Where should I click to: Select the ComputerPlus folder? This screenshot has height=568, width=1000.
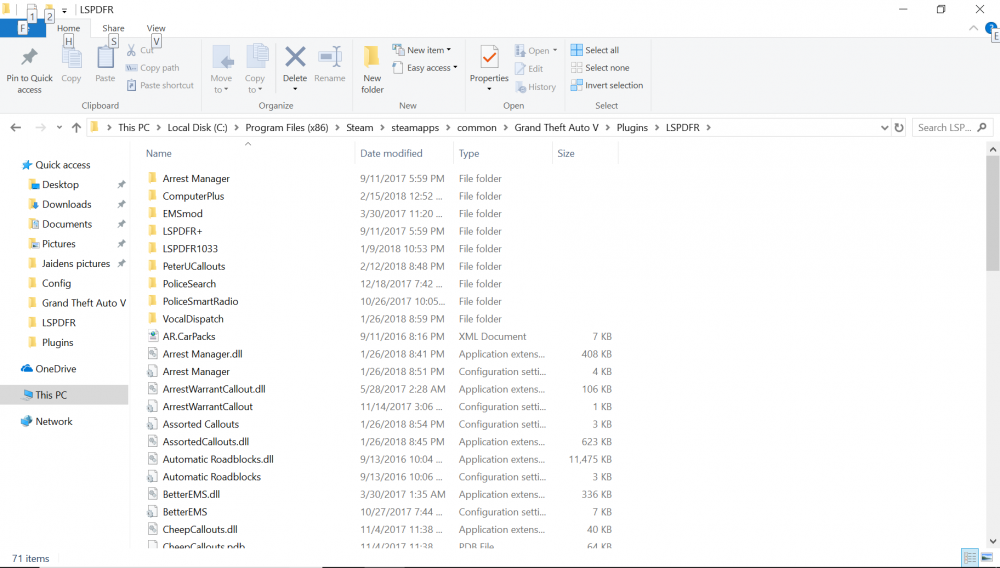[193, 196]
